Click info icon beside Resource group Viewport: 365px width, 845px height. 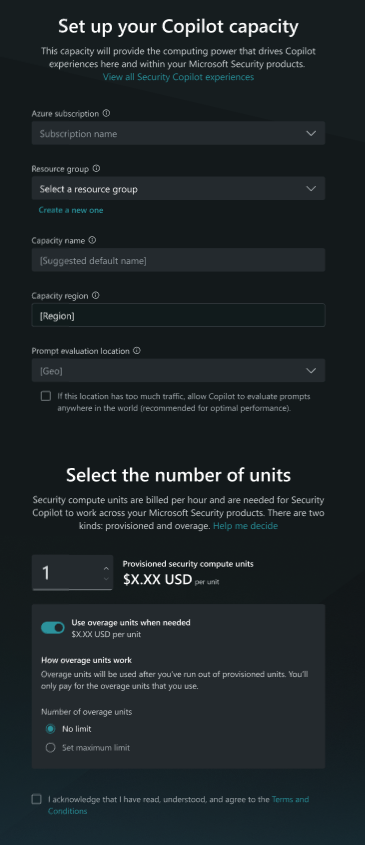[97, 169]
